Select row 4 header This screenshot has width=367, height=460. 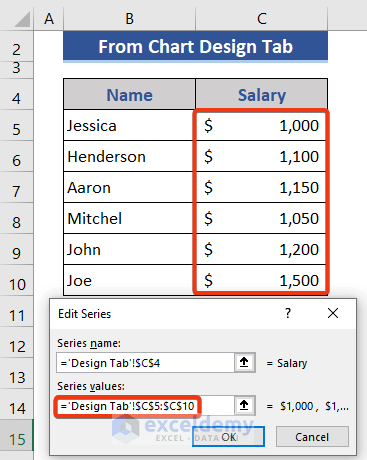pos(16,95)
